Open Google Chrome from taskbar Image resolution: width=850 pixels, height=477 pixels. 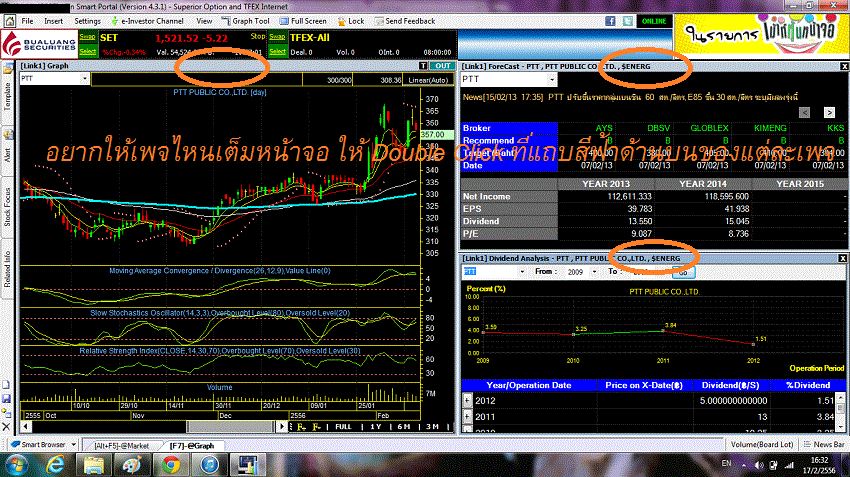point(171,465)
